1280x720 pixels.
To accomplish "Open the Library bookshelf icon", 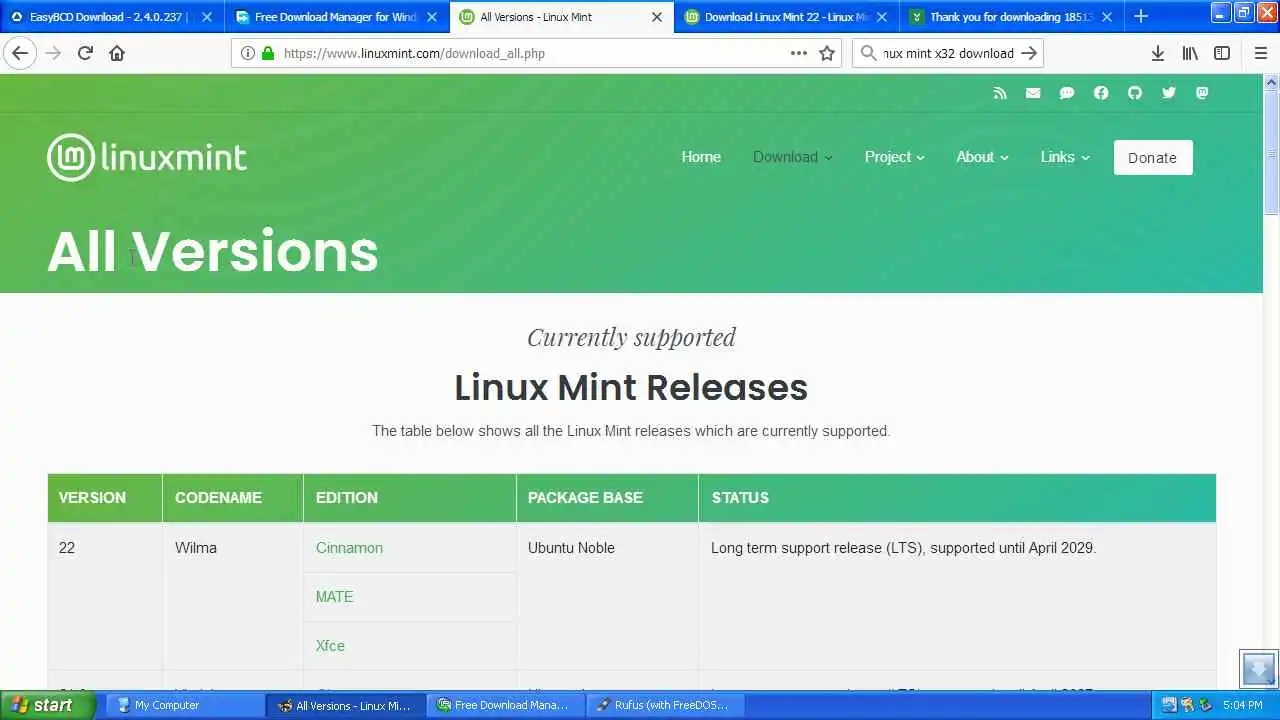I will tap(1190, 53).
